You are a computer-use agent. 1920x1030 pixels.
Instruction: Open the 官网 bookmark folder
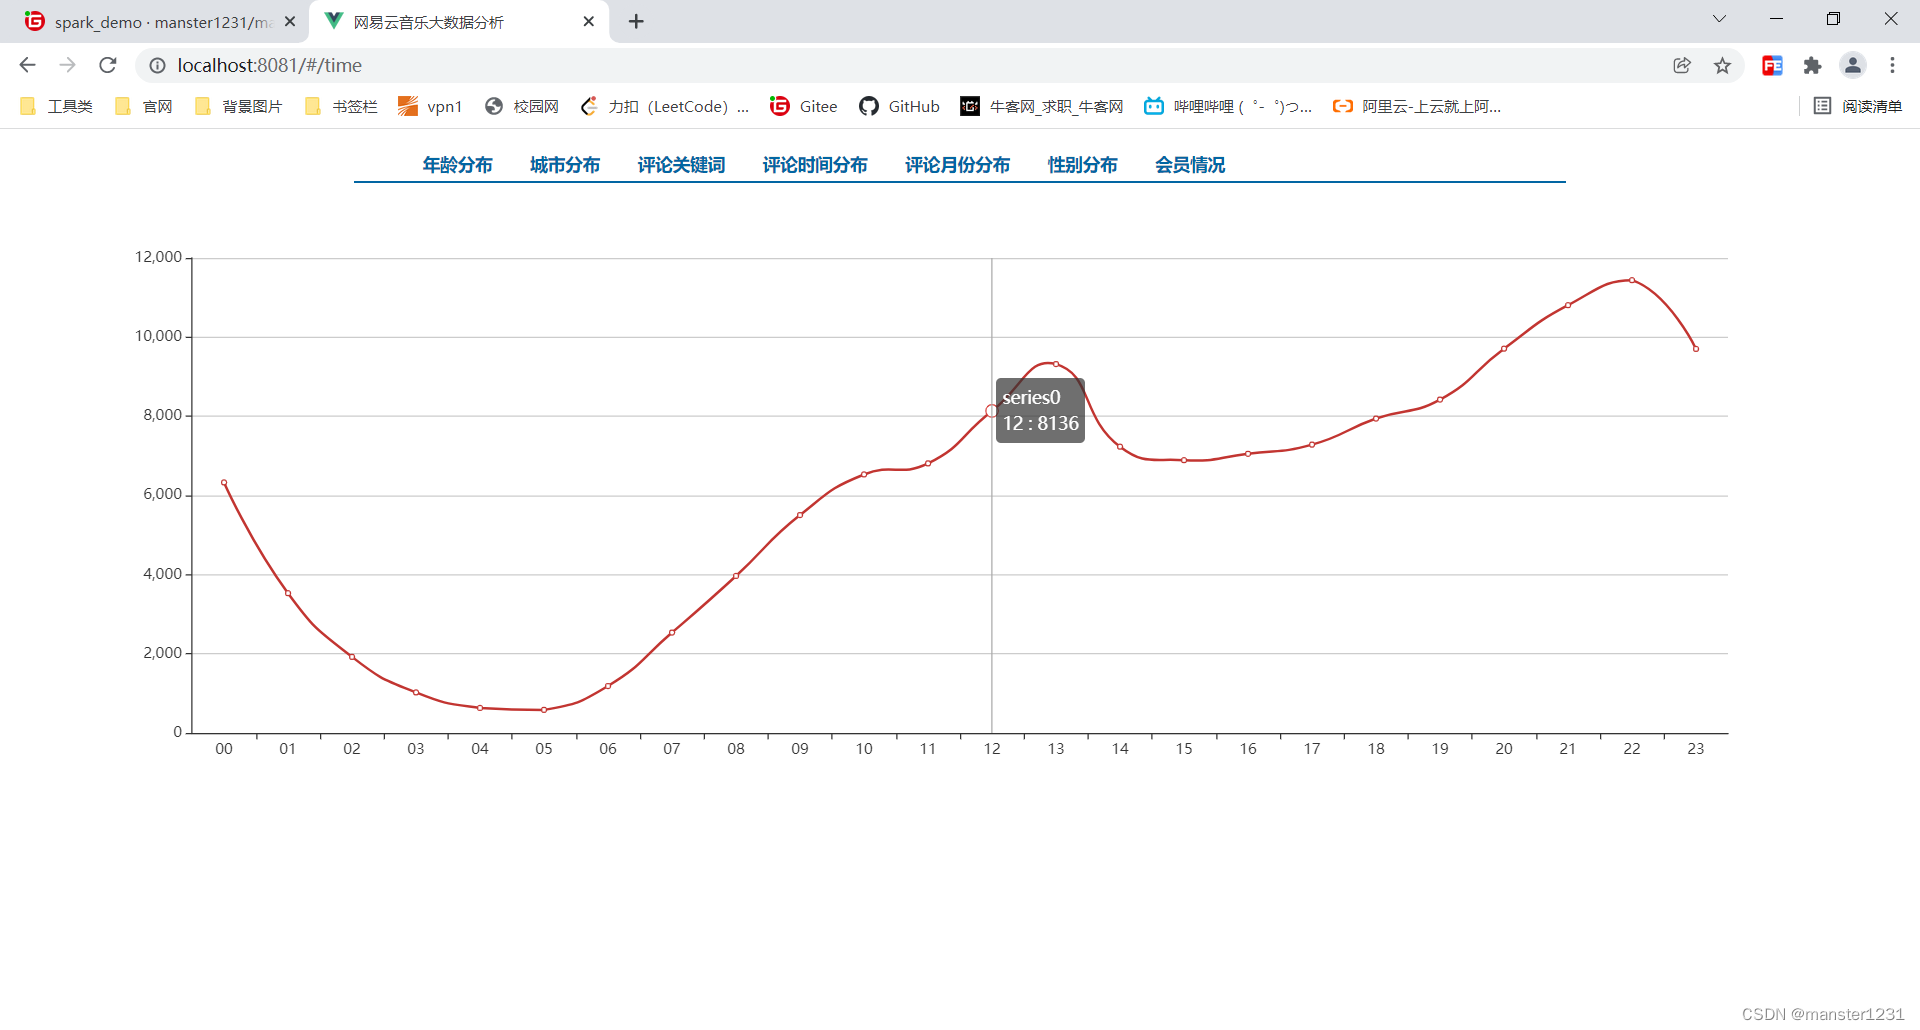(144, 106)
